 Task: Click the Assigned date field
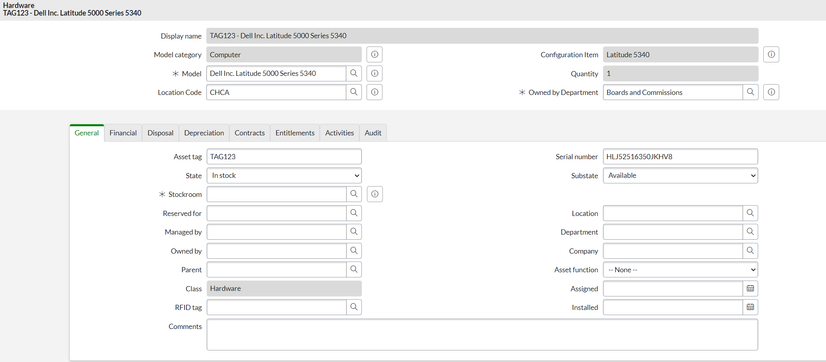coord(673,289)
